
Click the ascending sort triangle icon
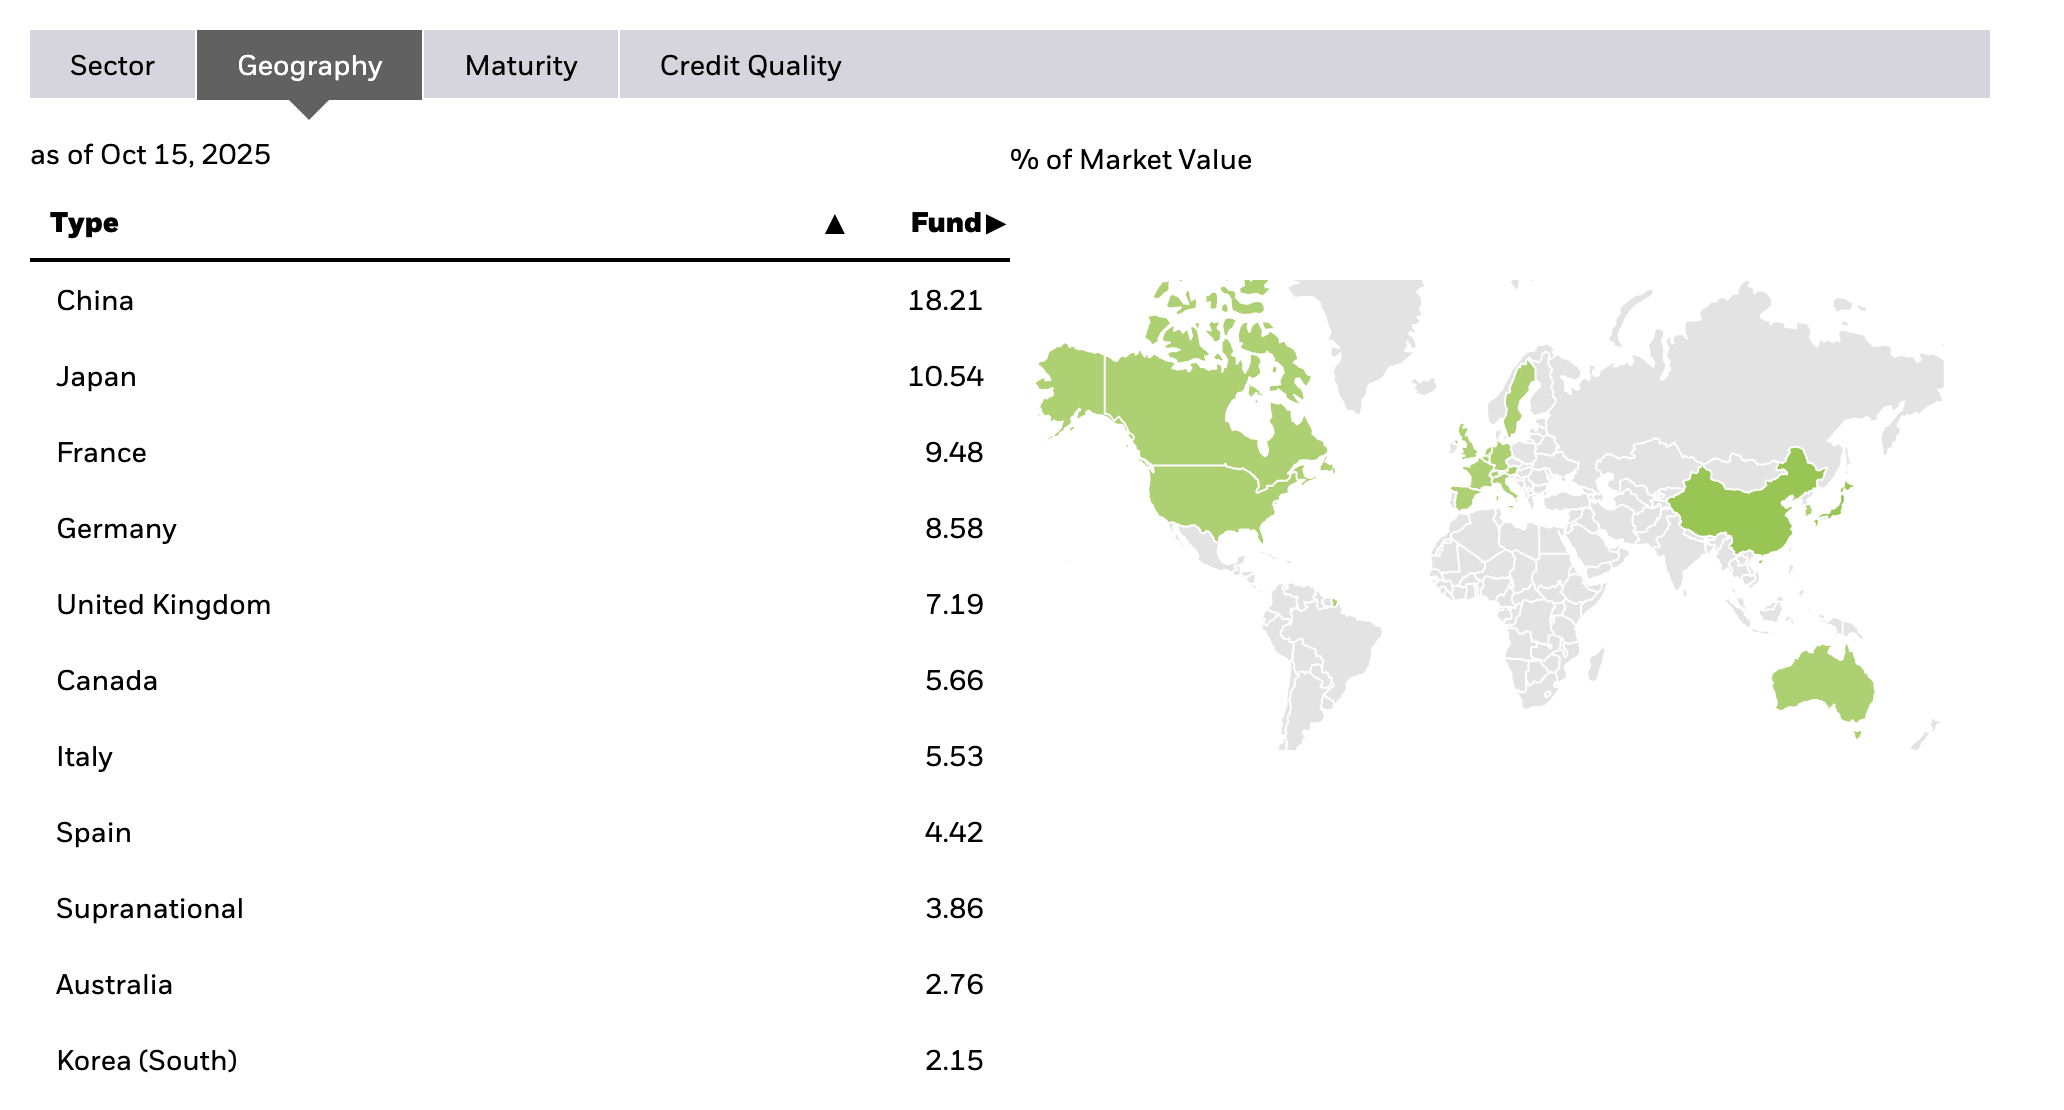(x=834, y=224)
